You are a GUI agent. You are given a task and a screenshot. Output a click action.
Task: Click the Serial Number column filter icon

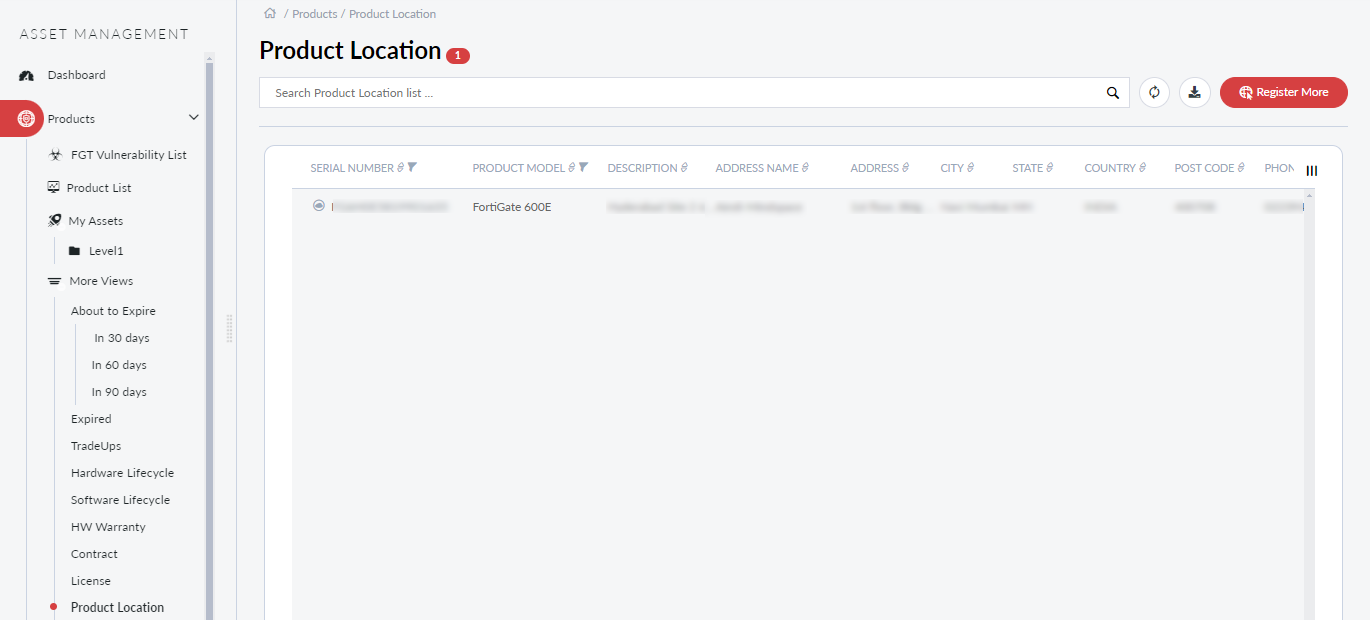point(412,167)
